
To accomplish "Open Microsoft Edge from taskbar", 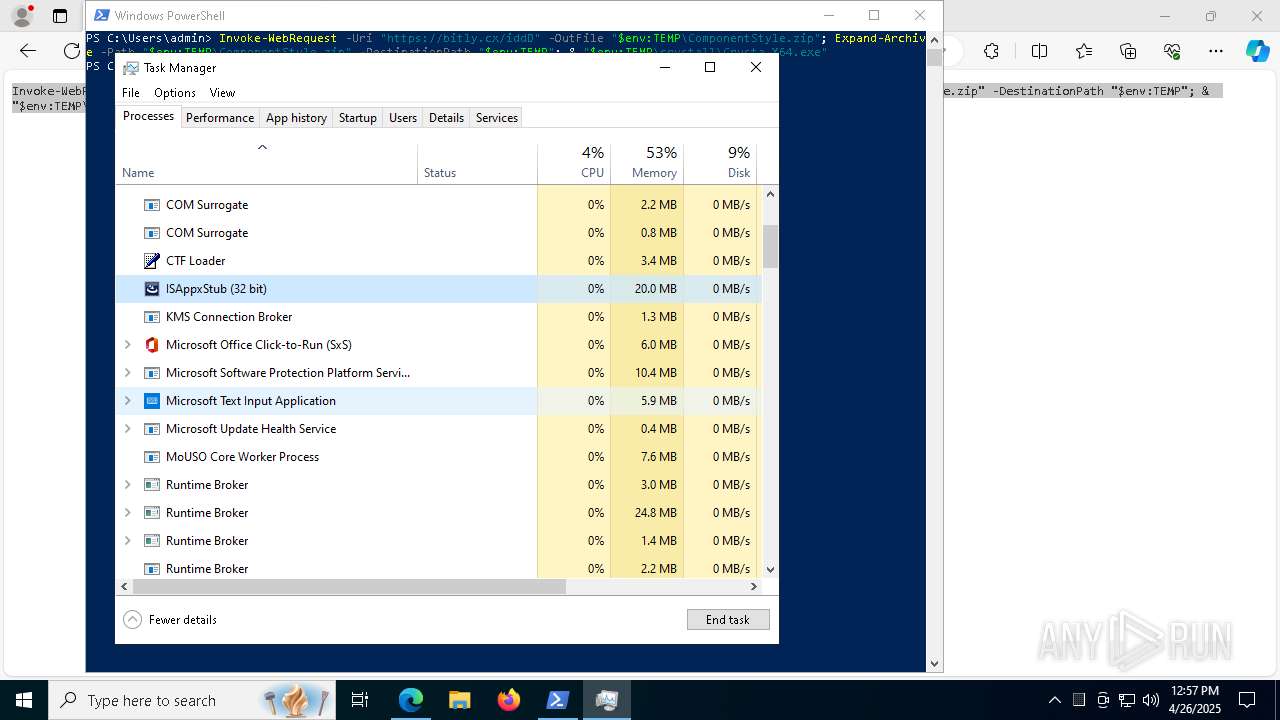I will coord(411,700).
